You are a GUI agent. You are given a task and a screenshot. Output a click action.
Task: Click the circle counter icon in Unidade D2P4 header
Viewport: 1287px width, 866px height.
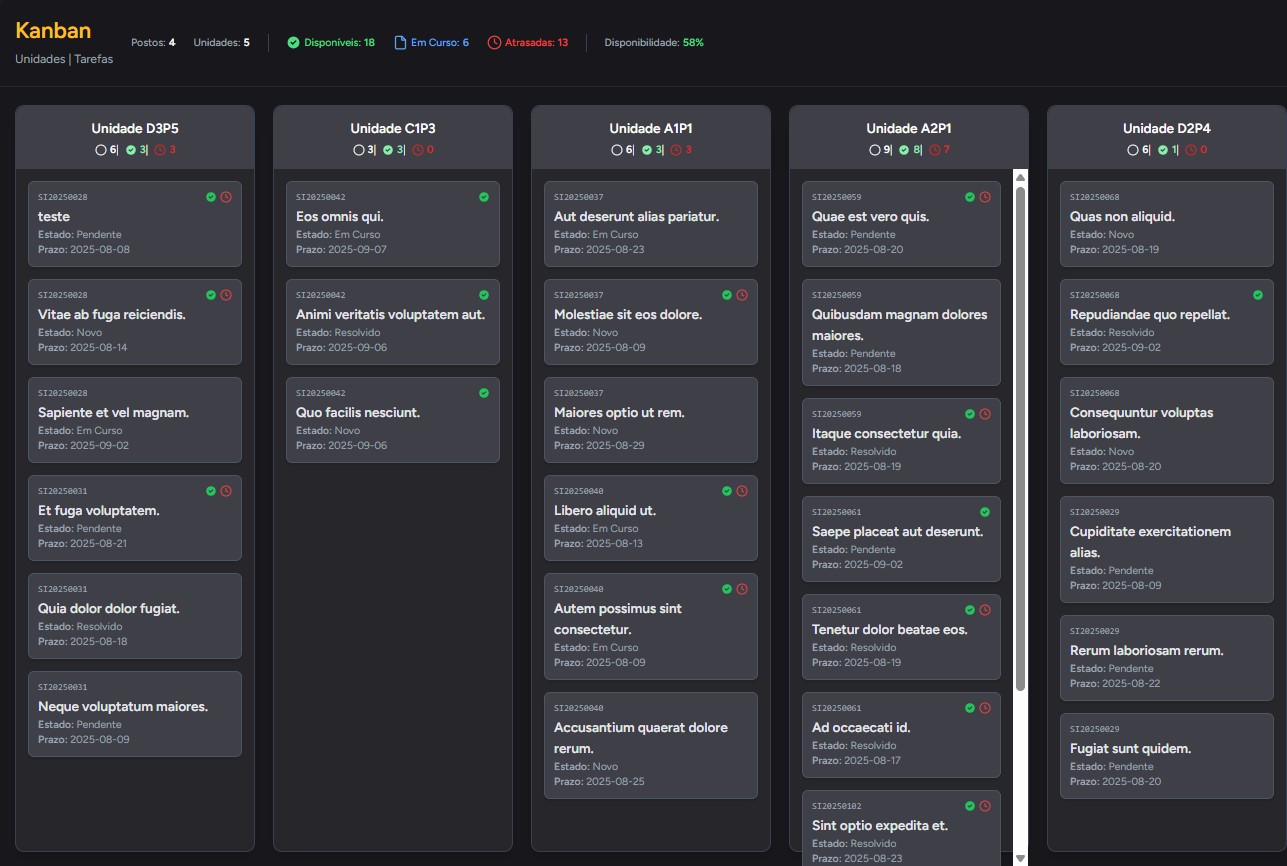coord(1132,150)
